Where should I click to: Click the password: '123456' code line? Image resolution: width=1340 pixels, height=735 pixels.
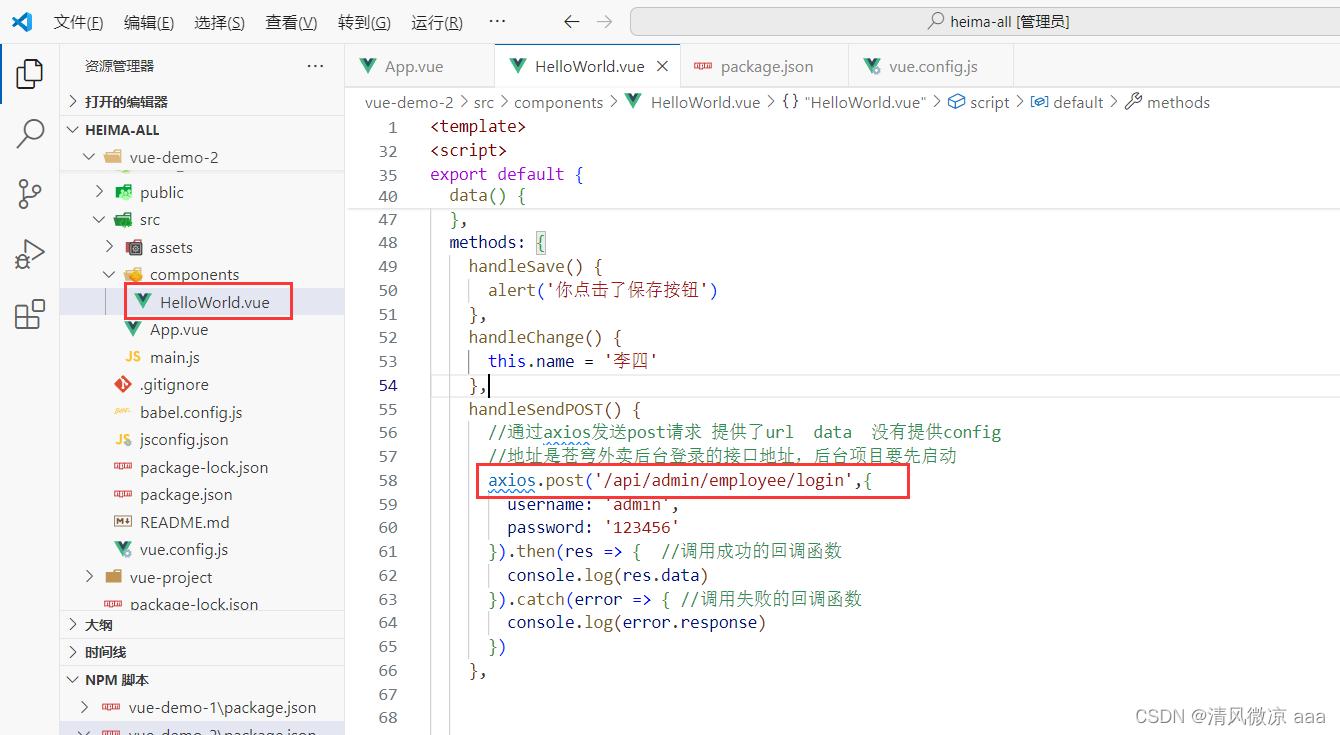[593, 527]
